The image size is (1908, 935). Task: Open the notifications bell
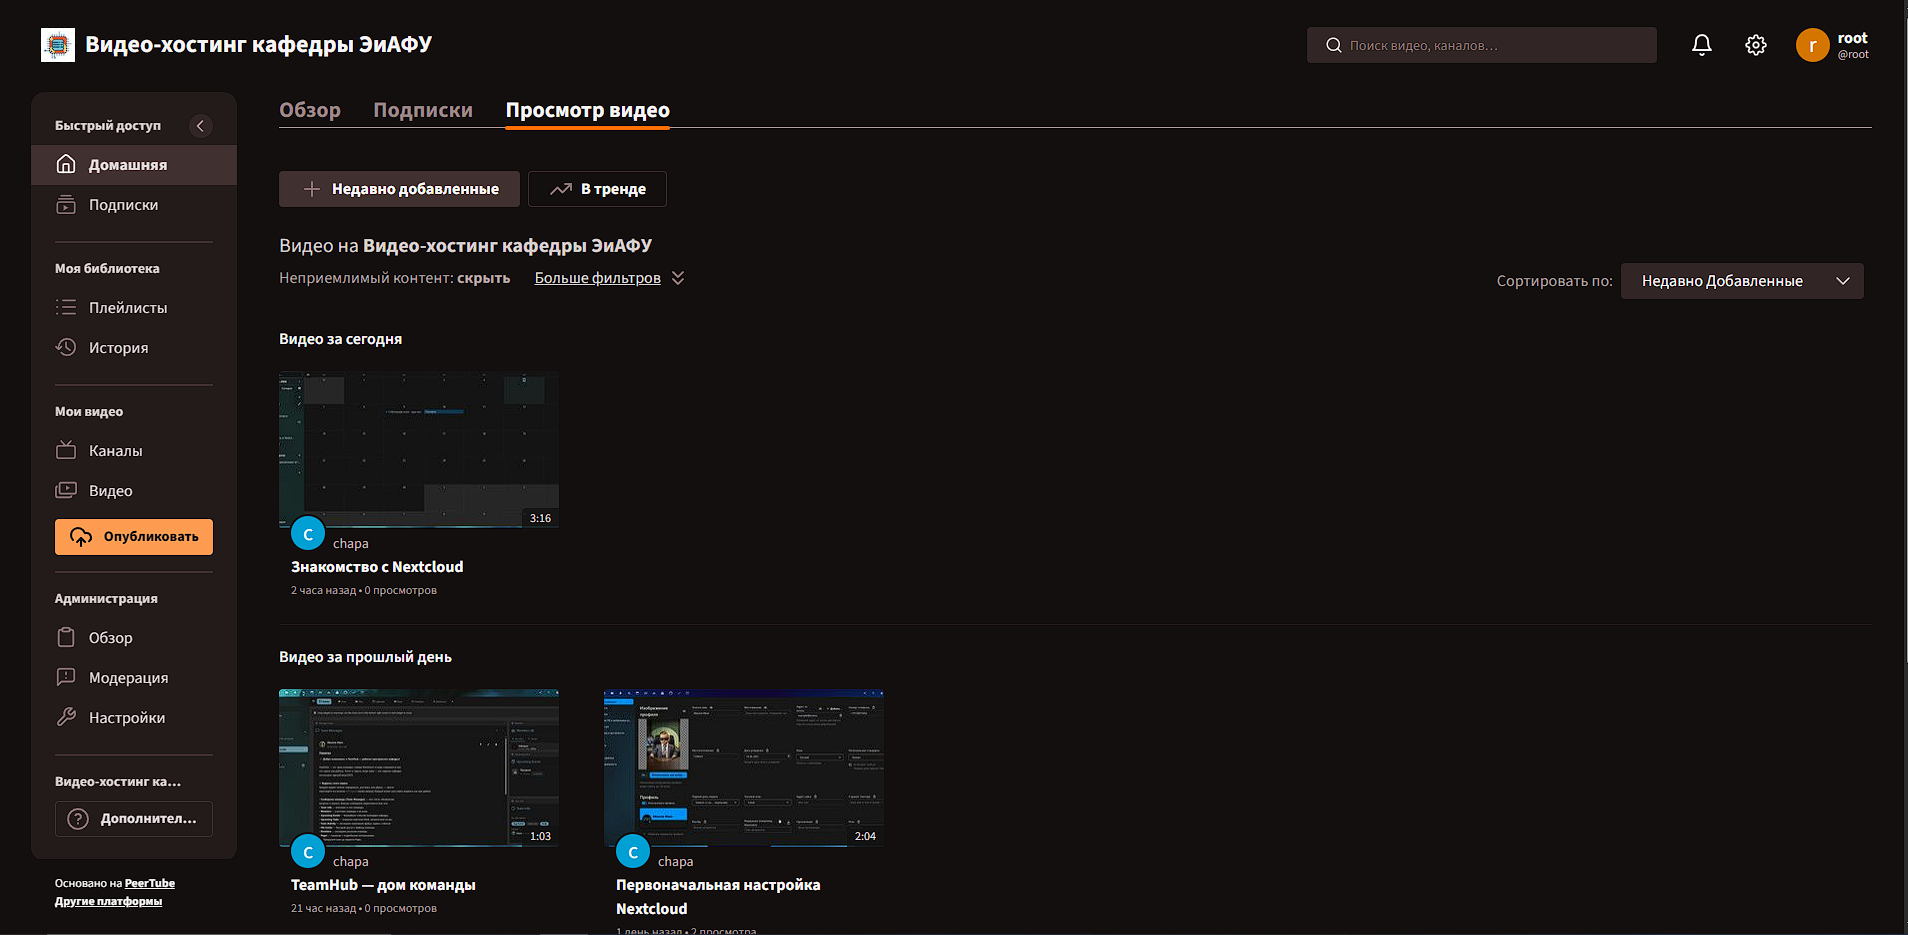tap(1702, 45)
